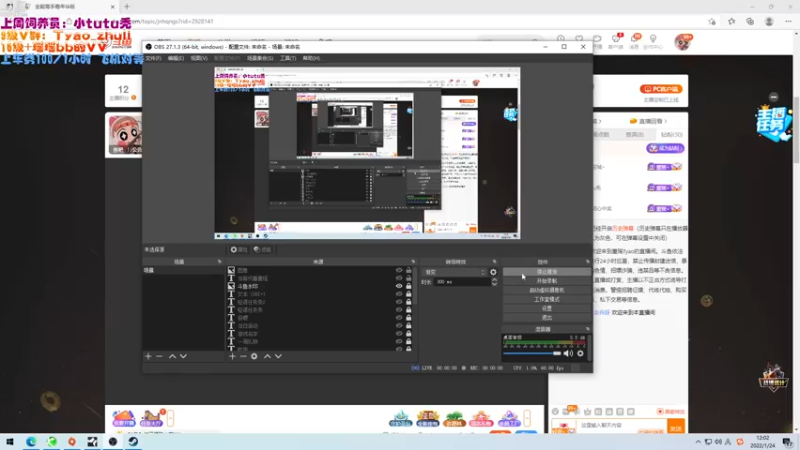Open new browser tab with plus

tap(127, 7)
